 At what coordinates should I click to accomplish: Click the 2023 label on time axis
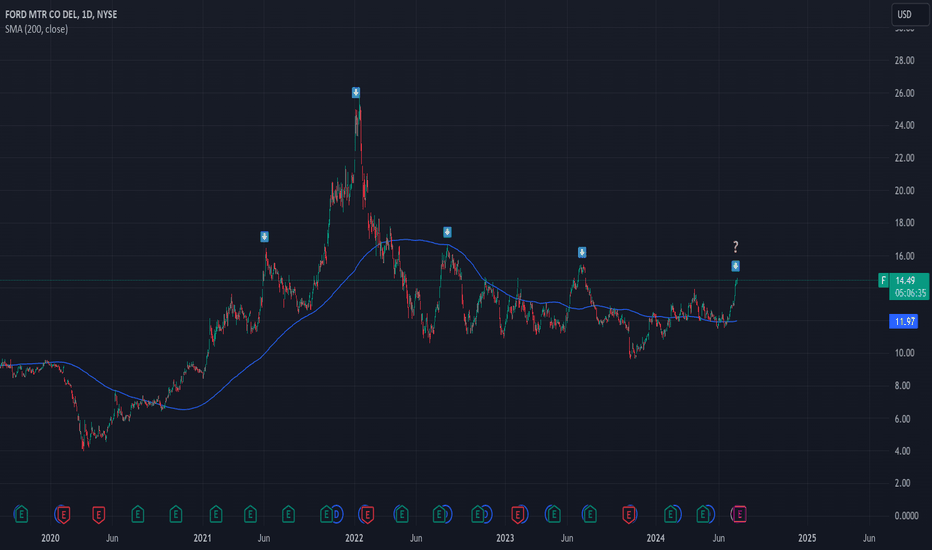tap(505, 538)
